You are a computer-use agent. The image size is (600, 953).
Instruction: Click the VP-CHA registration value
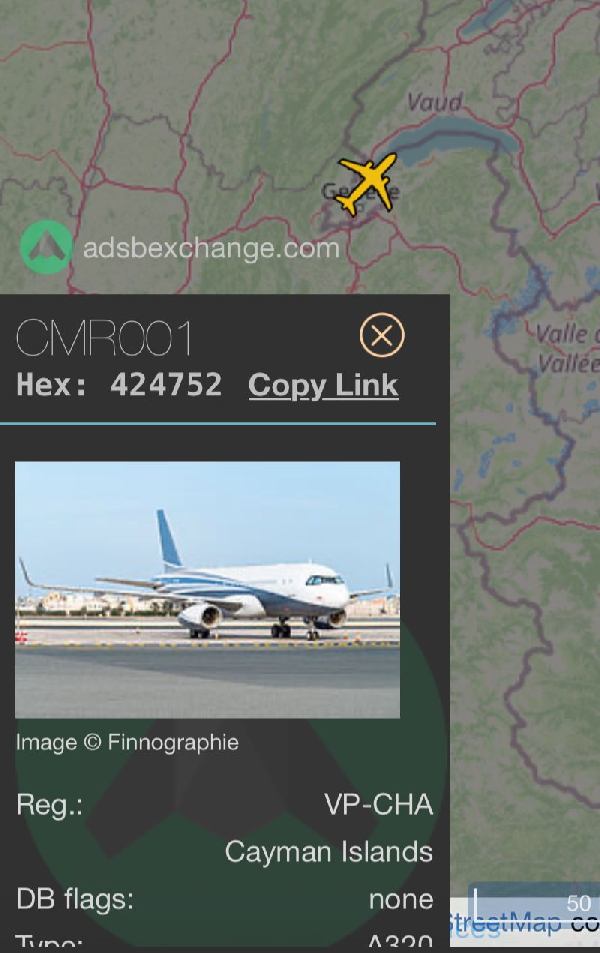click(x=378, y=805)
